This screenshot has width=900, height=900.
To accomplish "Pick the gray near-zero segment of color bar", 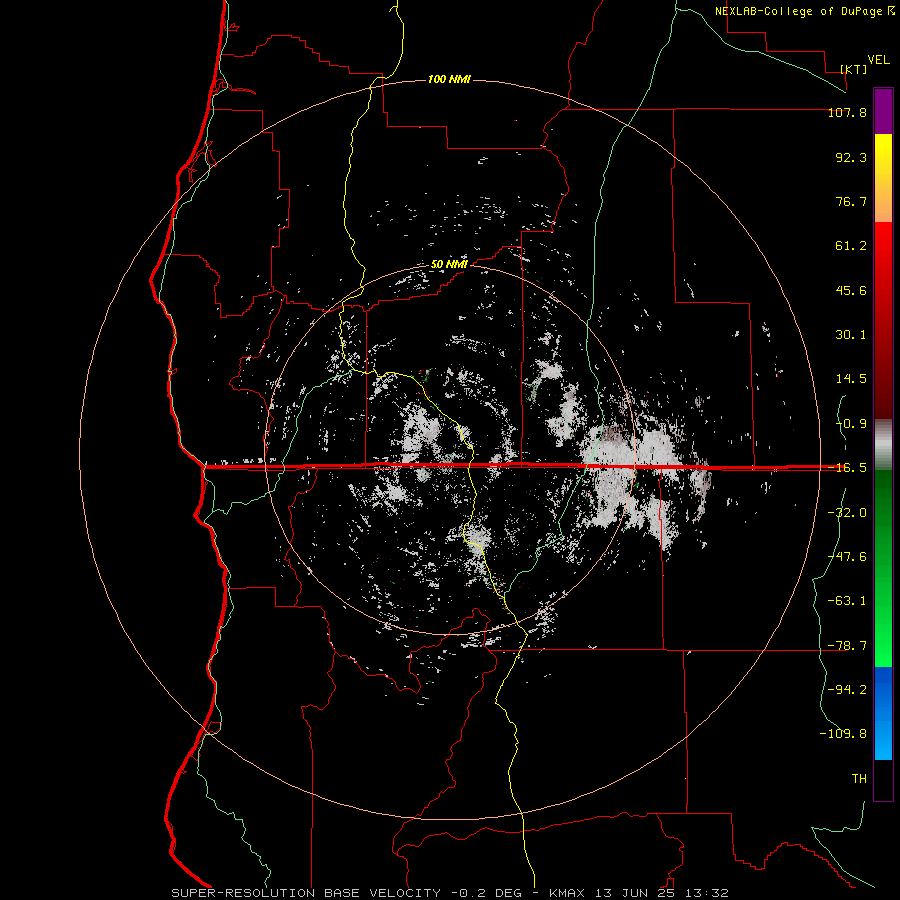I will [883, 445].
